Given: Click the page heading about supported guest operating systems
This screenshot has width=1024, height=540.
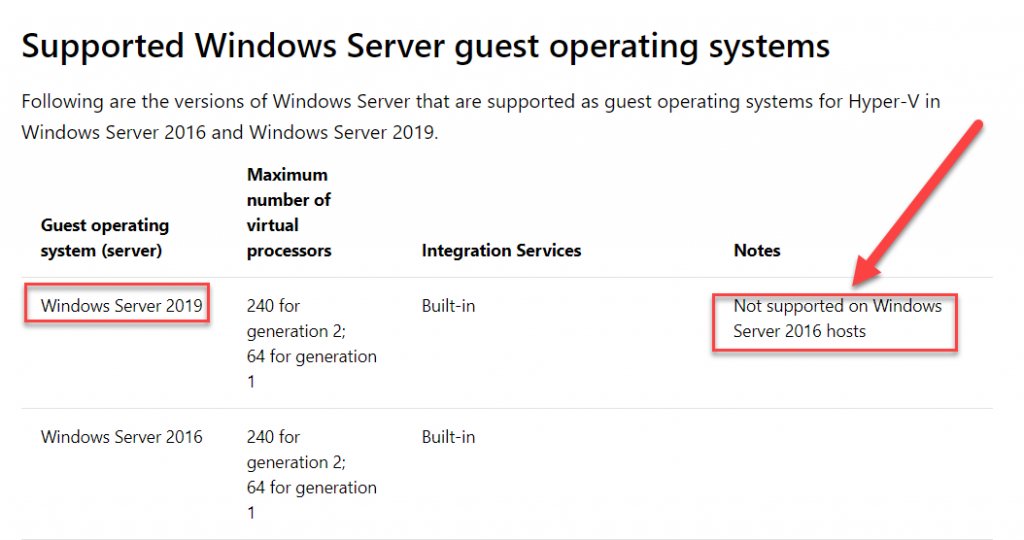Looking at the screenshot, I should pos(425,47).
